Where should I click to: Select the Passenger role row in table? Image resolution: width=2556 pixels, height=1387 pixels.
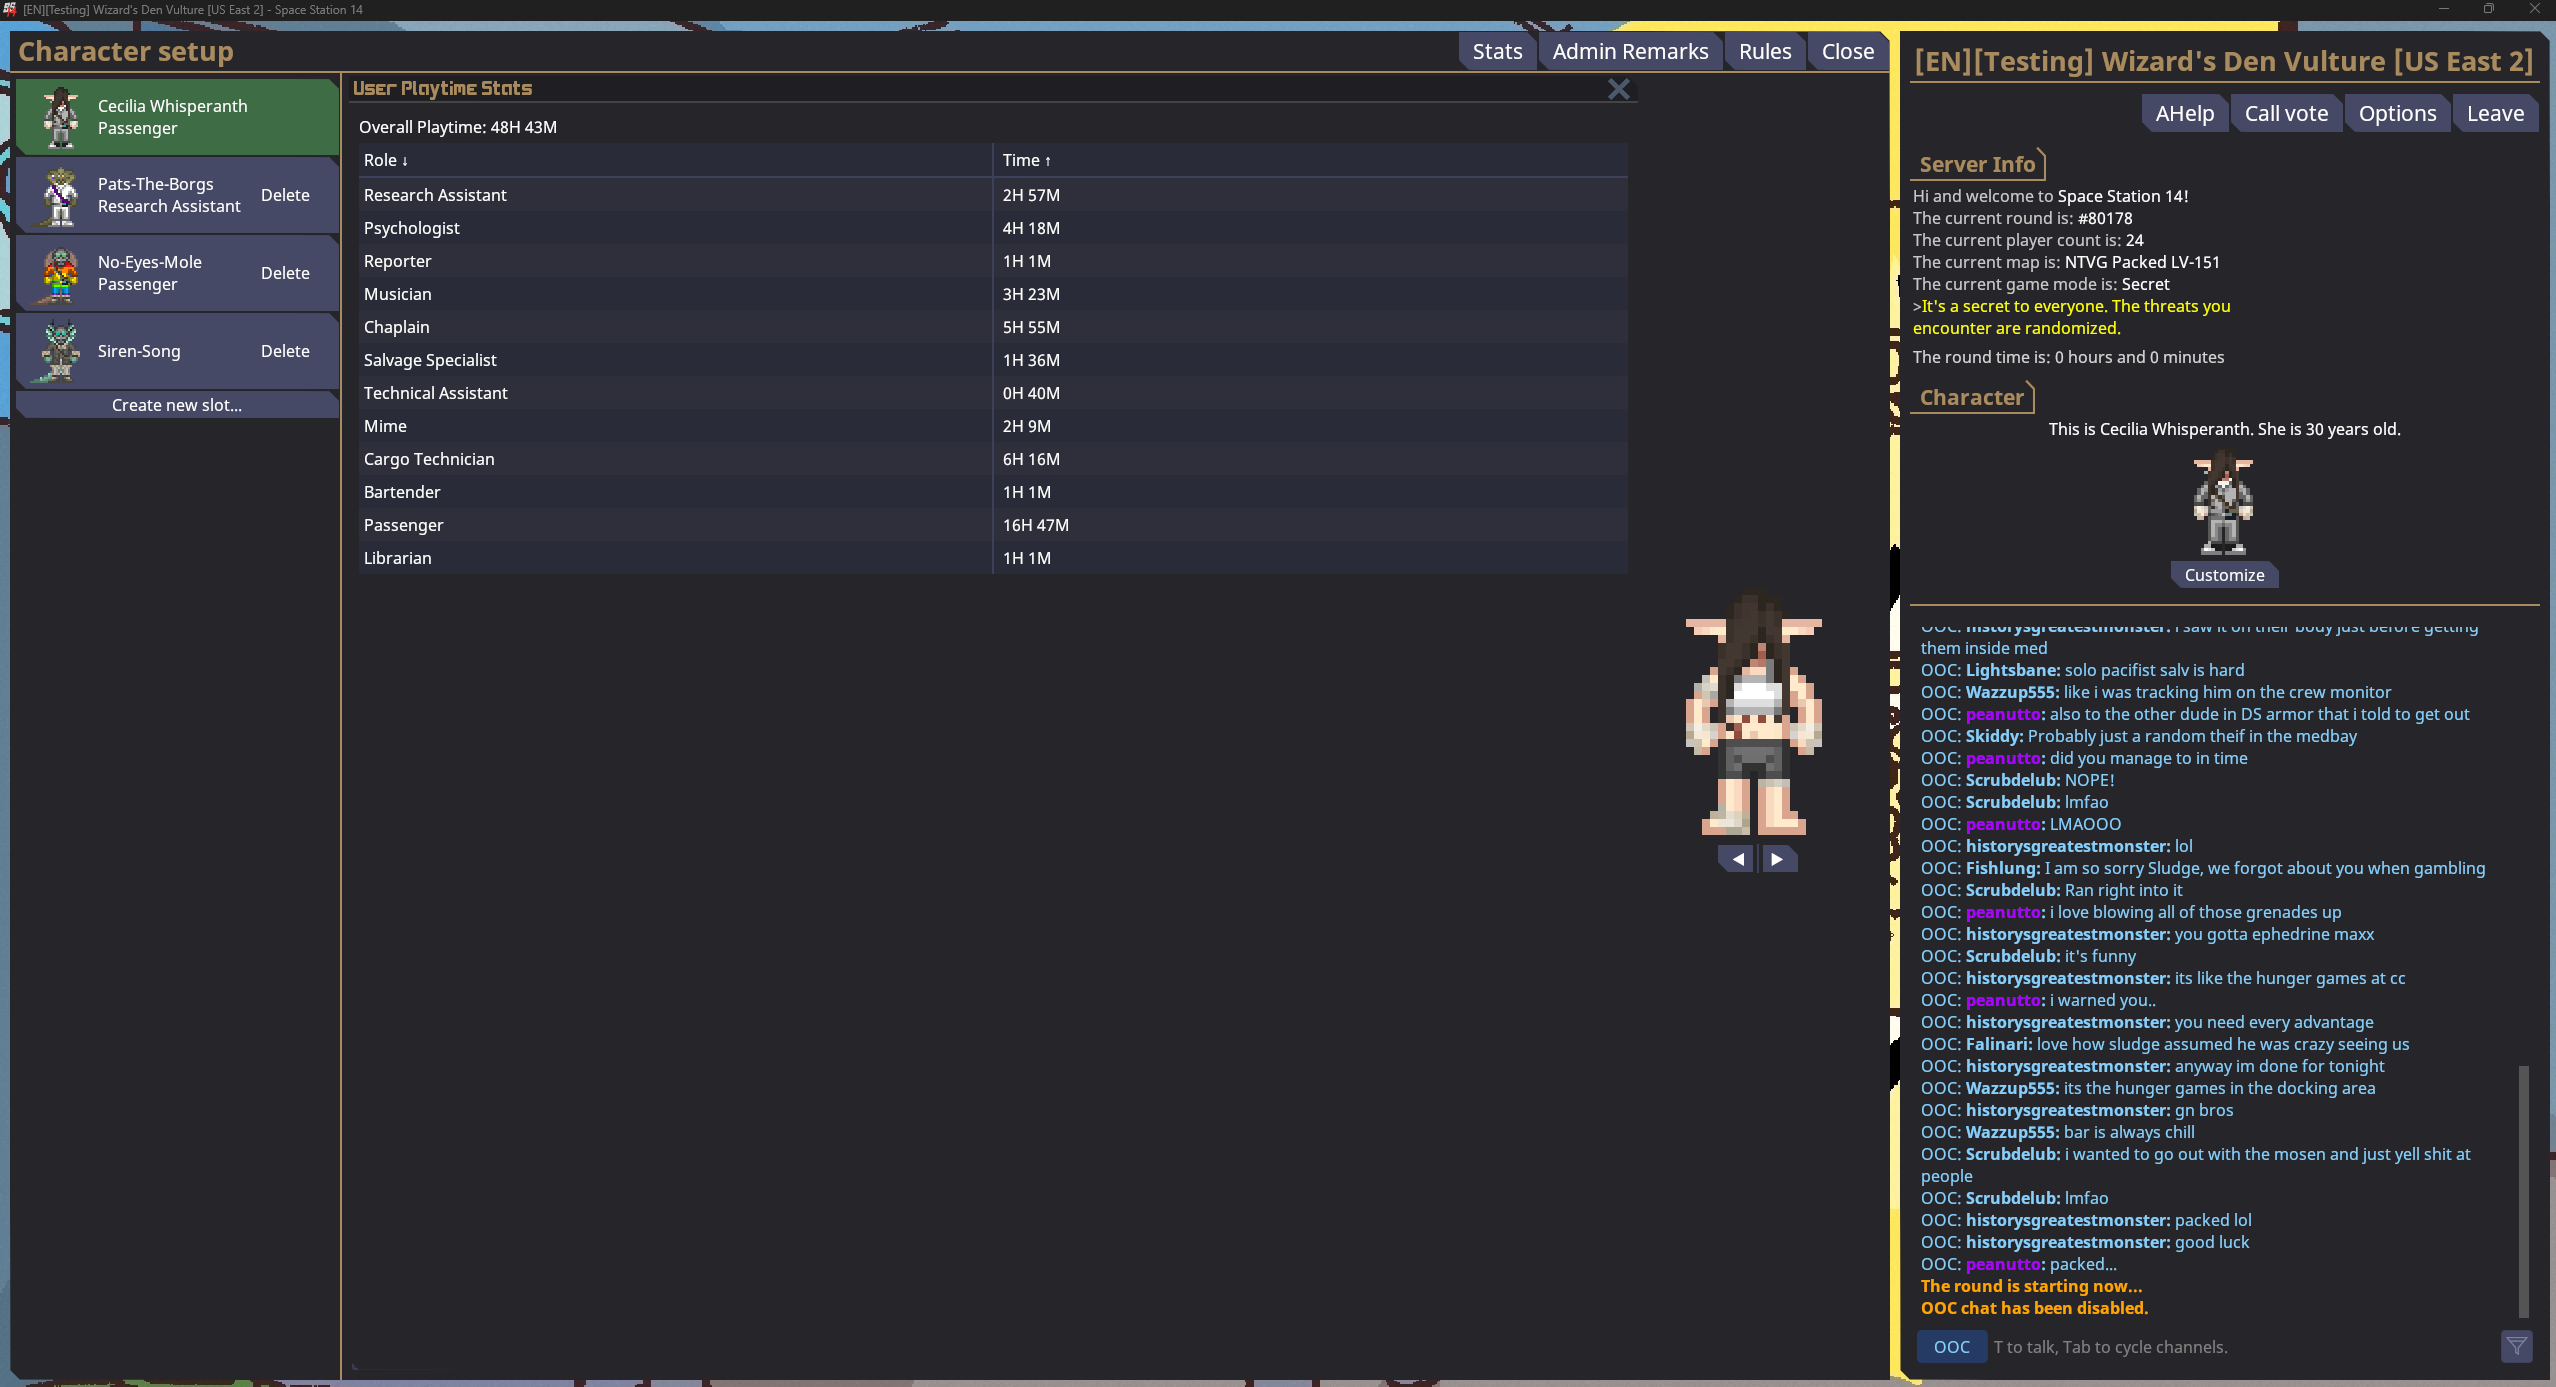[x=993, y=525]
